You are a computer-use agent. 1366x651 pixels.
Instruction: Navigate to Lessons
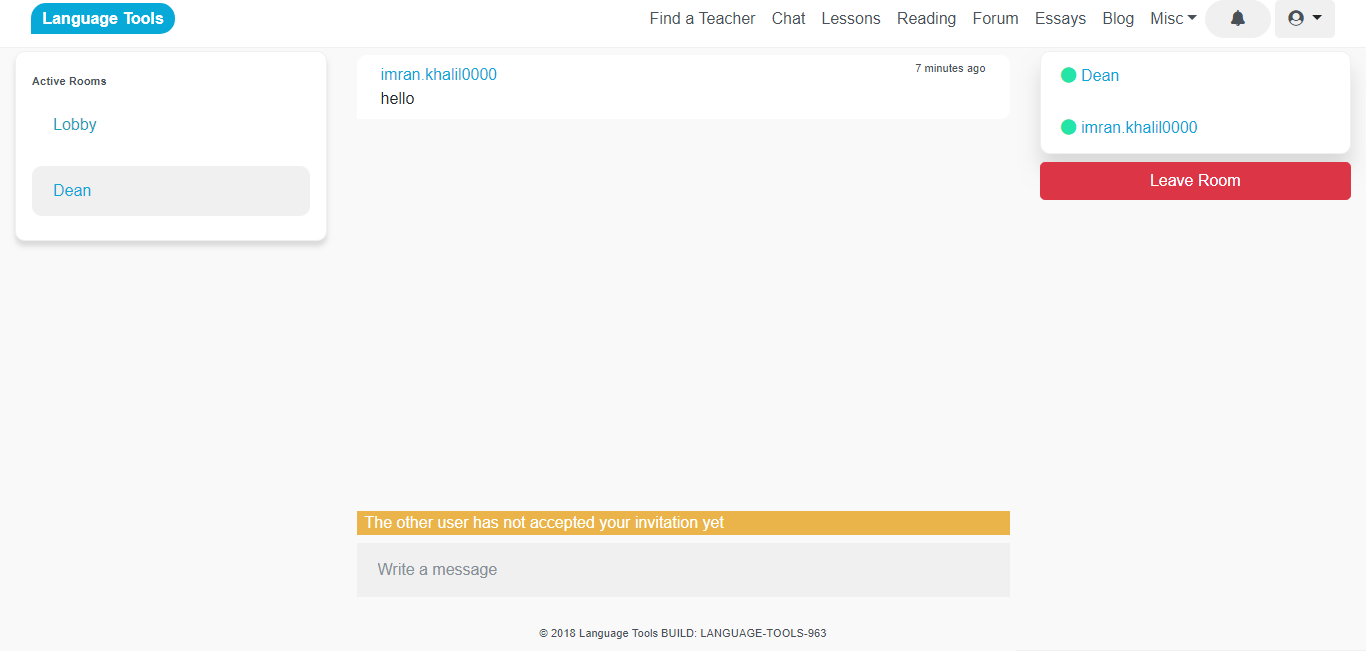[x=850, y=19]
